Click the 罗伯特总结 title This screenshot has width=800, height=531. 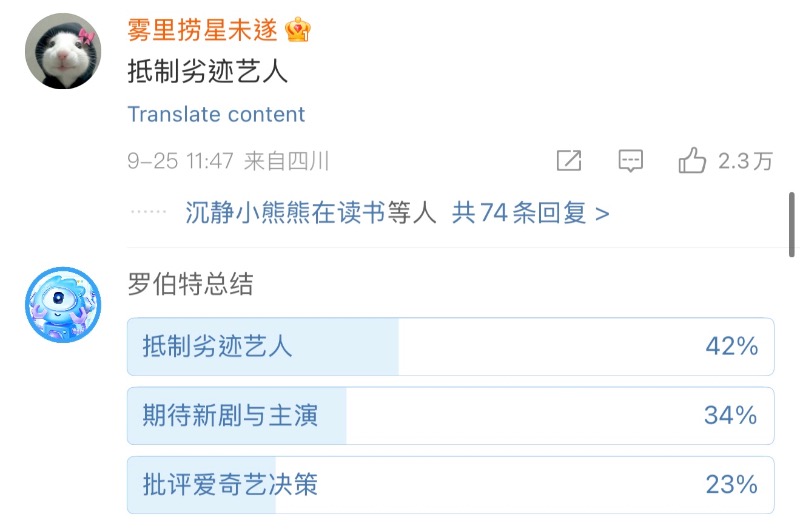coord(190,284)
